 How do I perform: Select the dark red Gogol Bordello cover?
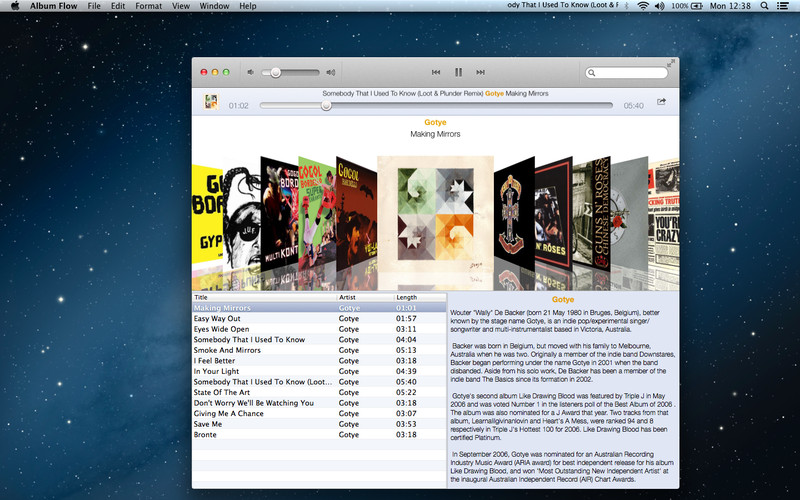point(357,214)
